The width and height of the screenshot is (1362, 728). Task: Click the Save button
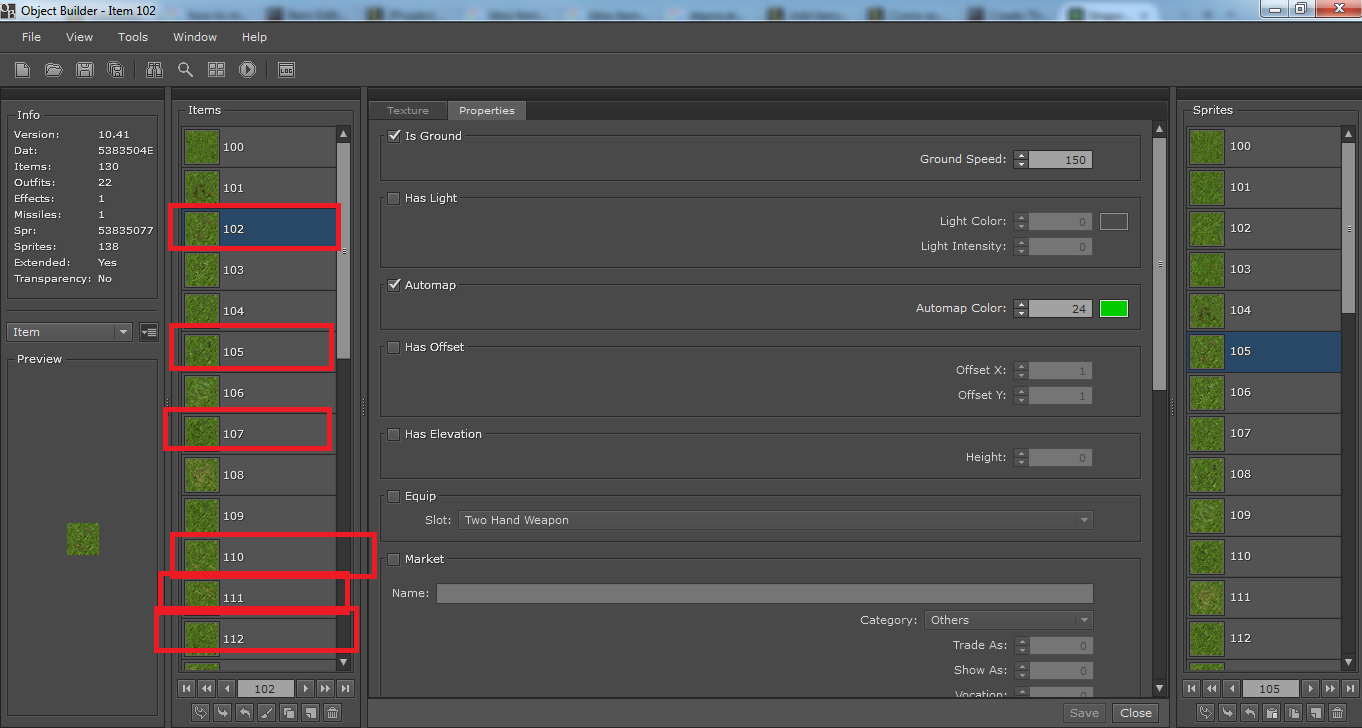click(x=1084, y=713)
